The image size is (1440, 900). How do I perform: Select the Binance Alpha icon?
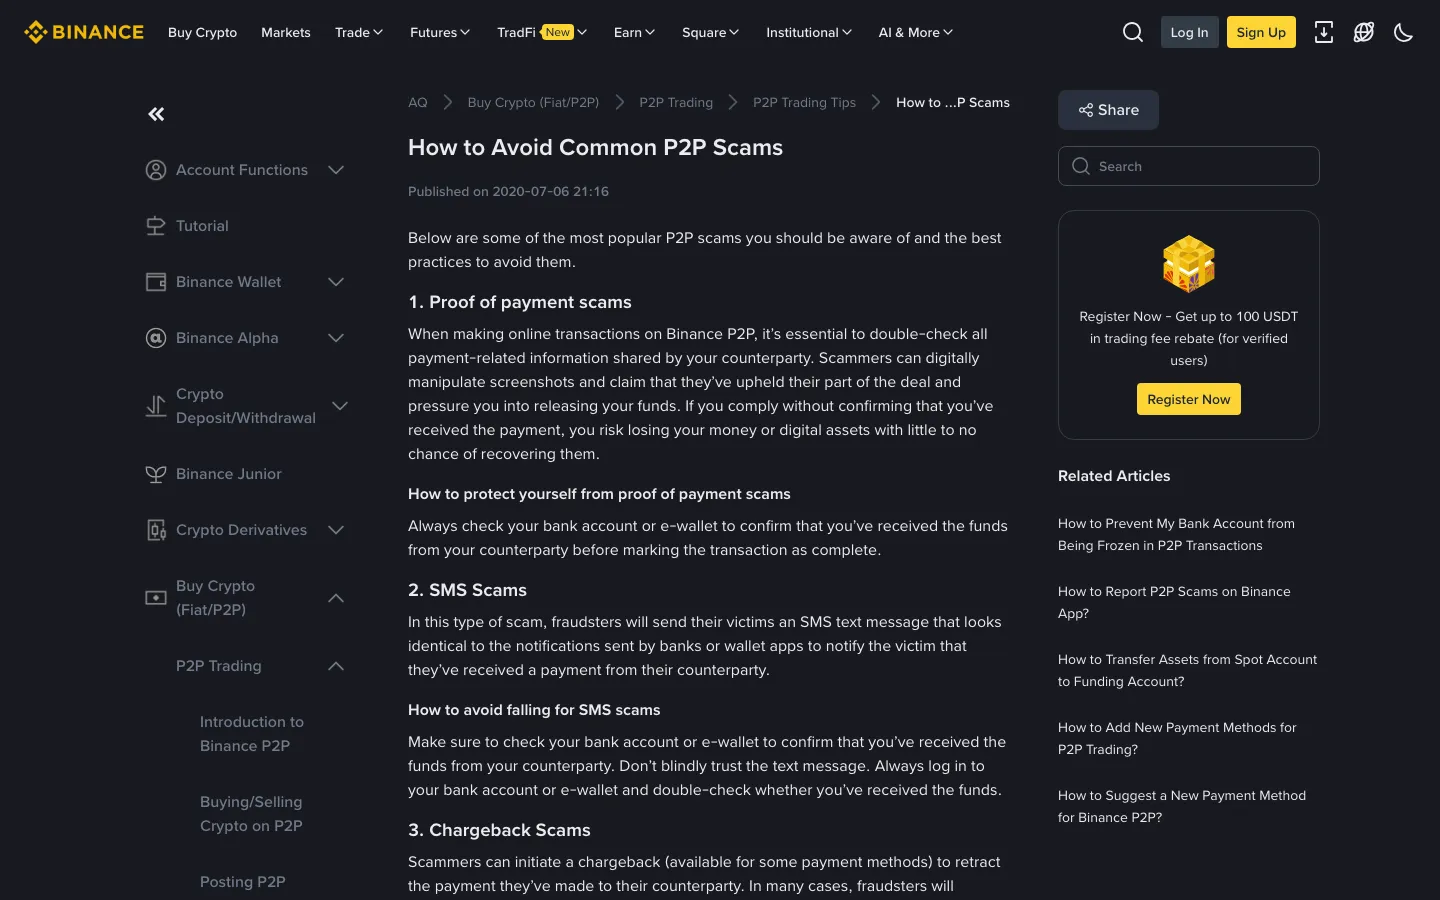156,338
